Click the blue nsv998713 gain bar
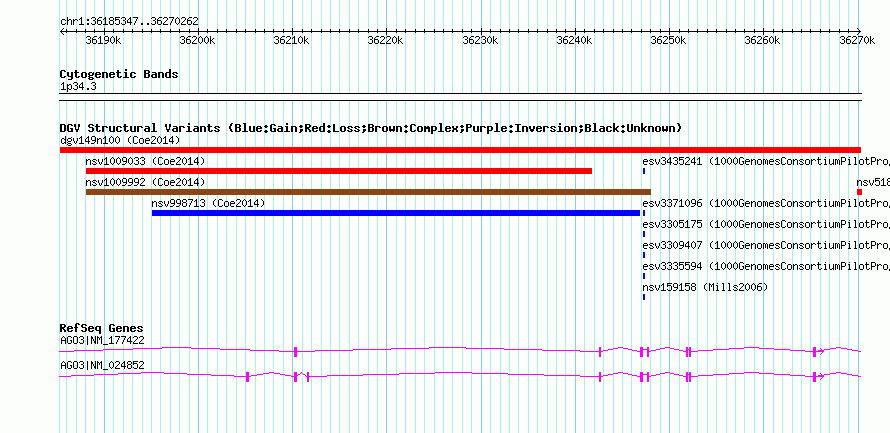This screenshot has height=433, width=890. [x=396, y=213]
